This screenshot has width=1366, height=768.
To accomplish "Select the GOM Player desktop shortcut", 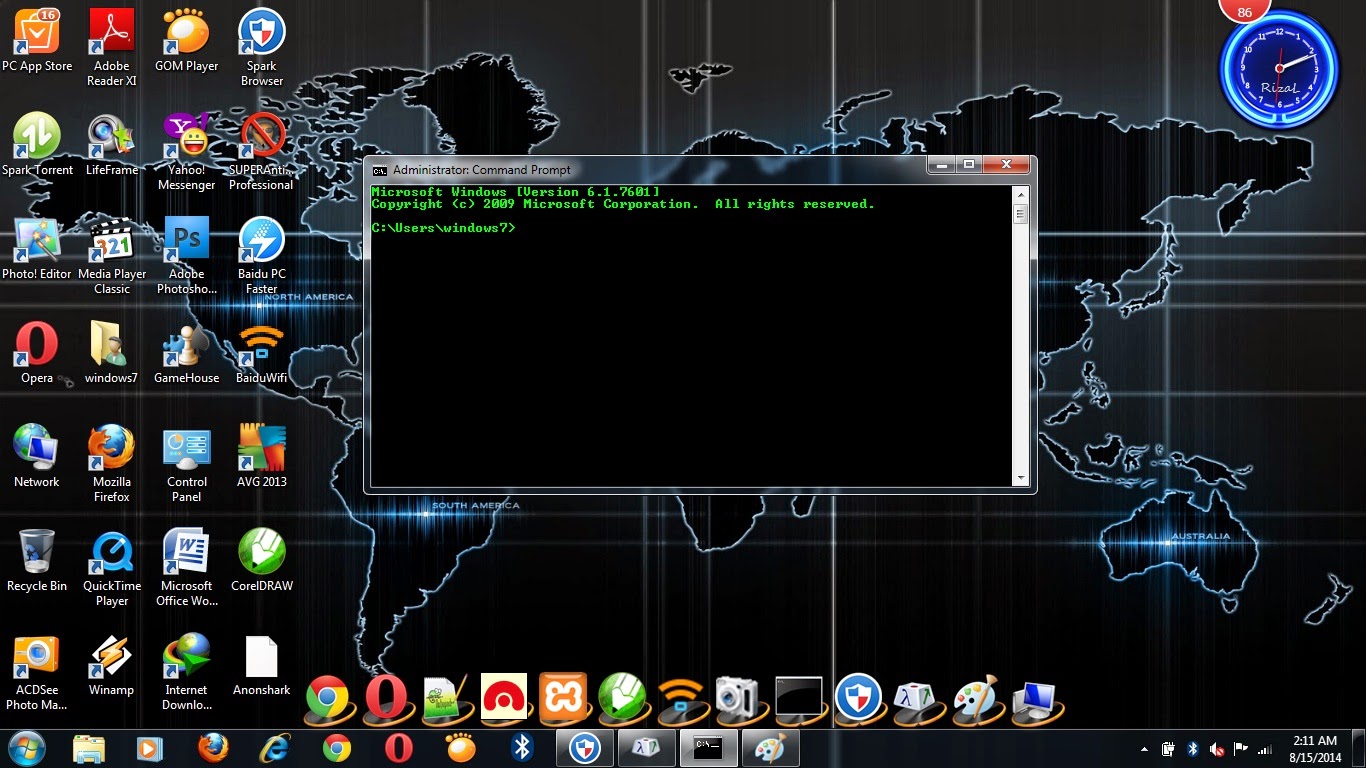I will click(187, 42).
